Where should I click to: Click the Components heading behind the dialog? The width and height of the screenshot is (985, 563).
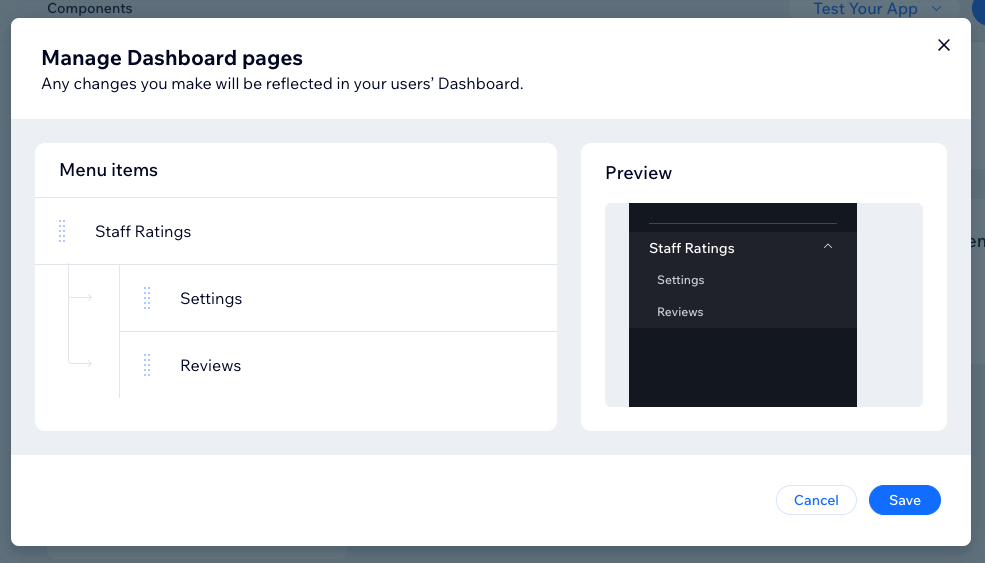90,8
